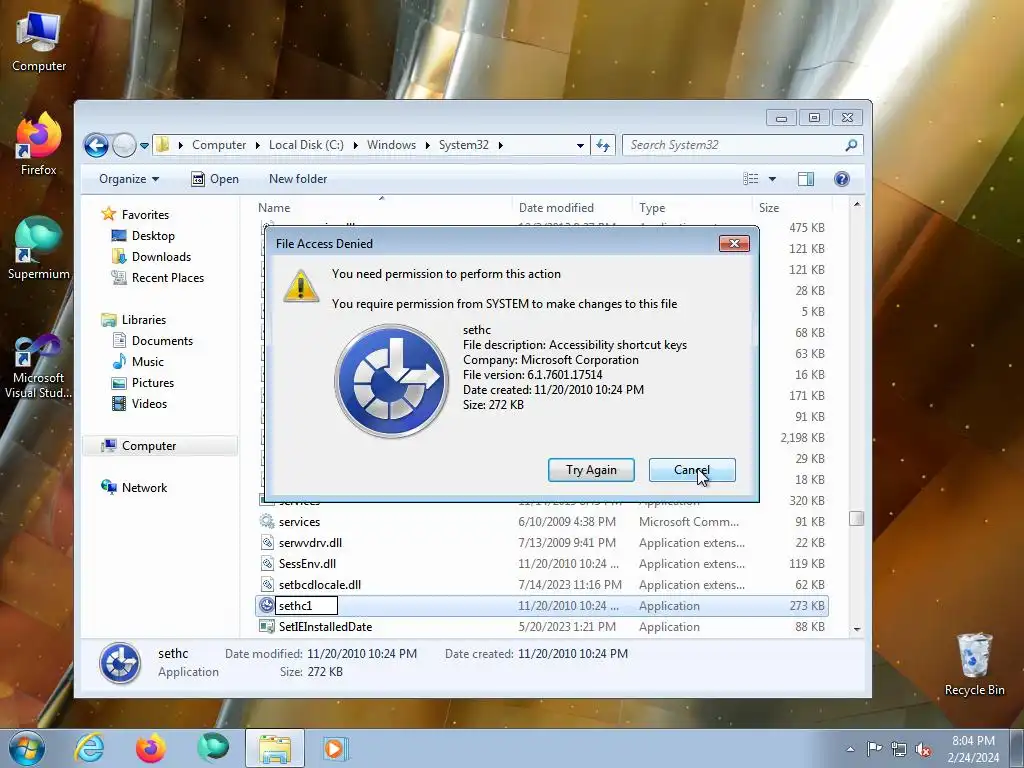The height and width of the screenshot is (768, 1024).
Task: Select Computer in the navigation pane
Action: pos(149,446)
